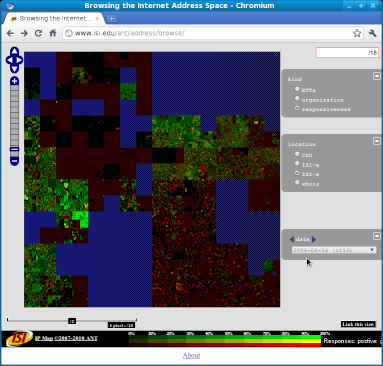This screenshot has width=383, height=366.
Task: Select the RTTs kind option
Action: coord(297,89)
